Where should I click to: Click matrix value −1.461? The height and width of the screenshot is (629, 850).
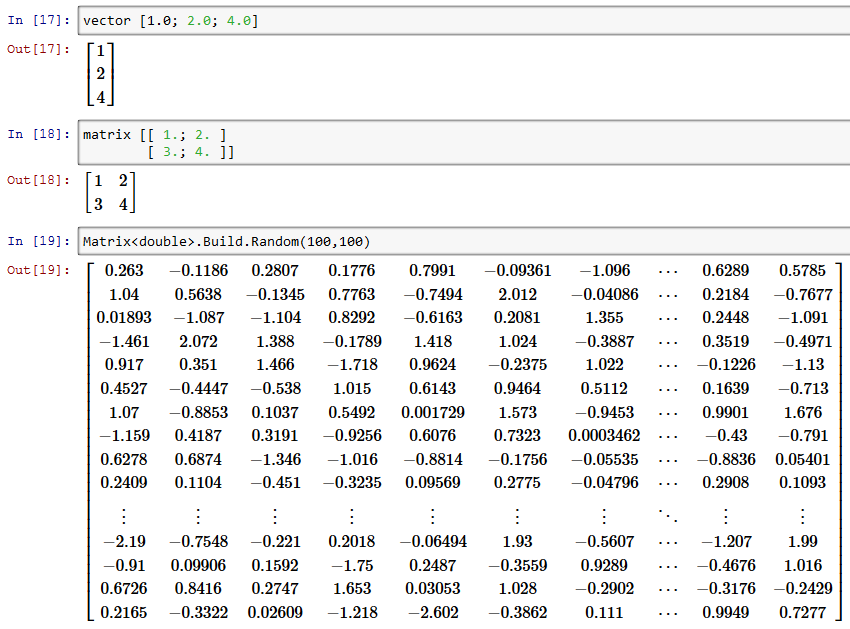(124, 342)
